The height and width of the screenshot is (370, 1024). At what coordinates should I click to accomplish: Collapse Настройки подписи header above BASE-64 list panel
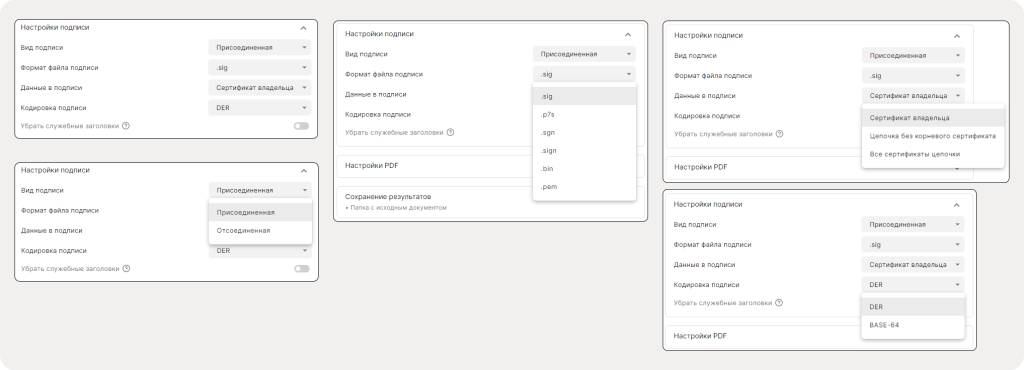click(957, 205)
